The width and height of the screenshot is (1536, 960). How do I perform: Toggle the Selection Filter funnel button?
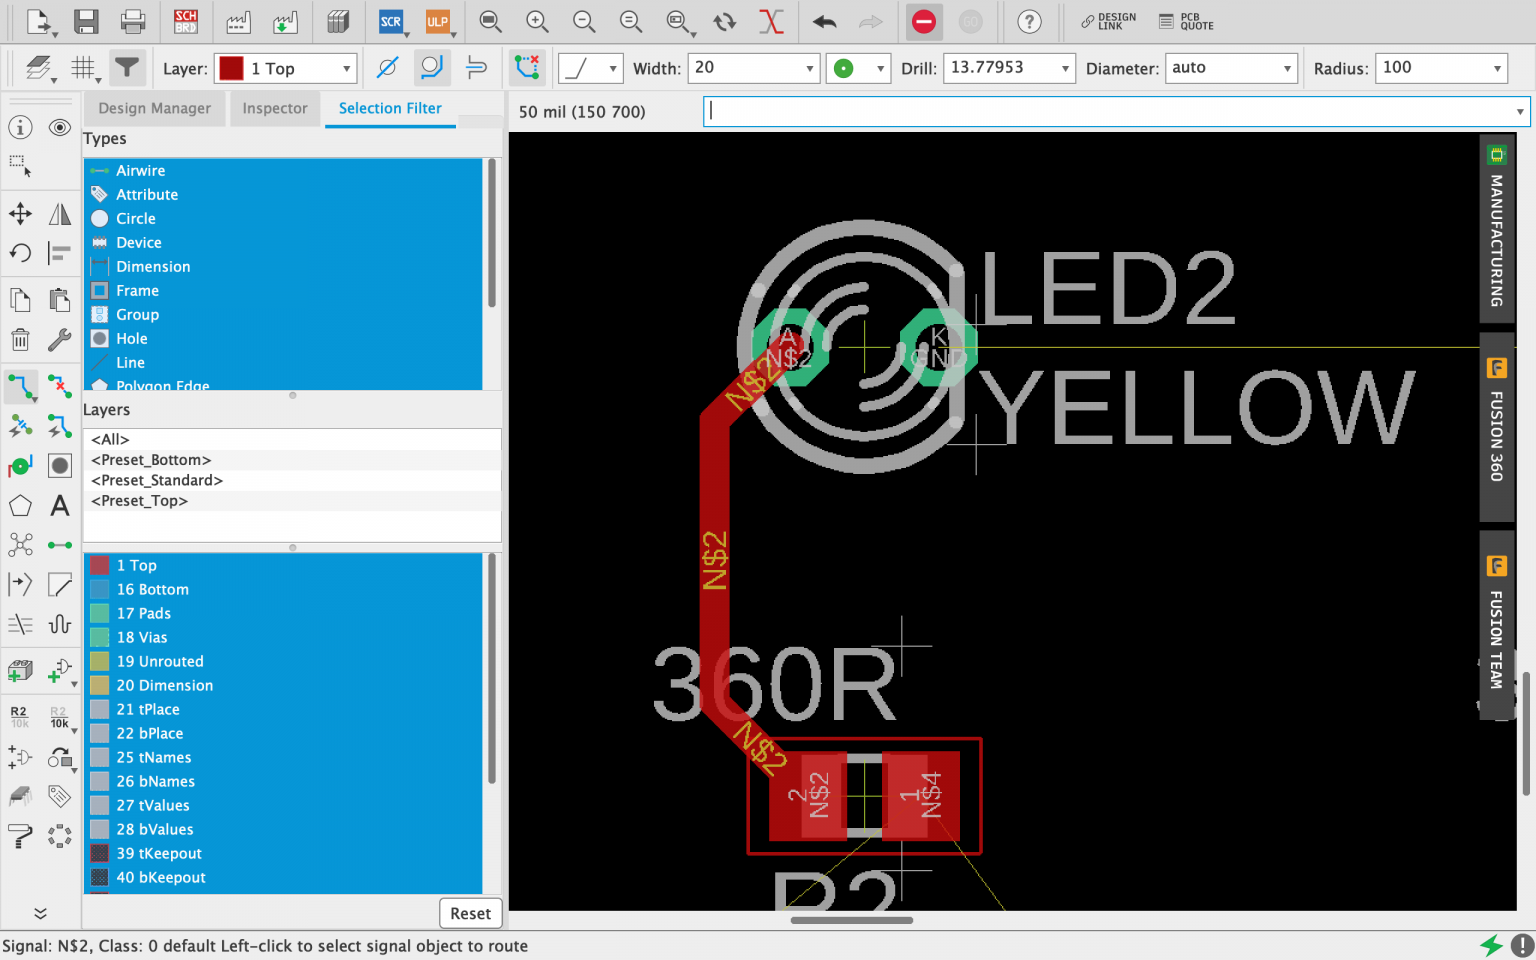coord(127,68)
